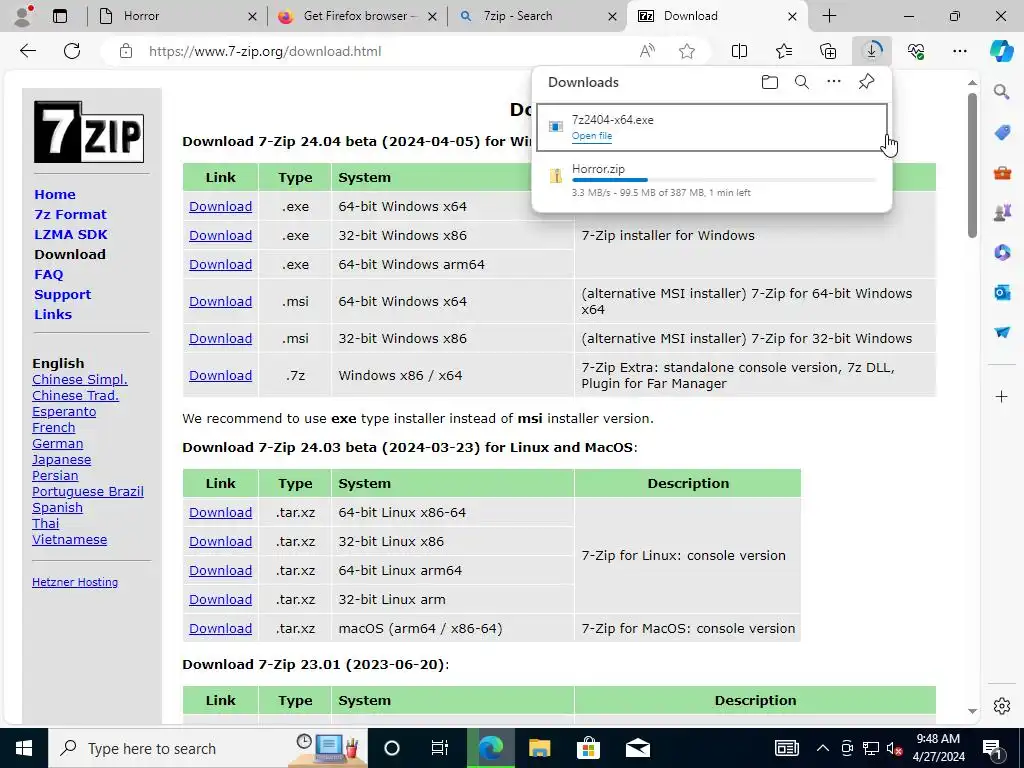Image resolution: width=1024 pixels, height=768 pixels.
Task: Launch Copilot from the toolbar
Action: (x=1001, y=51)
